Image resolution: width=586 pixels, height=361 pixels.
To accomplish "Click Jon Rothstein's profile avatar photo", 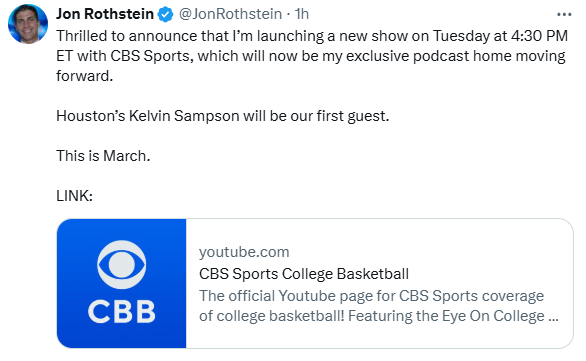I will click(x=28, y=24).
